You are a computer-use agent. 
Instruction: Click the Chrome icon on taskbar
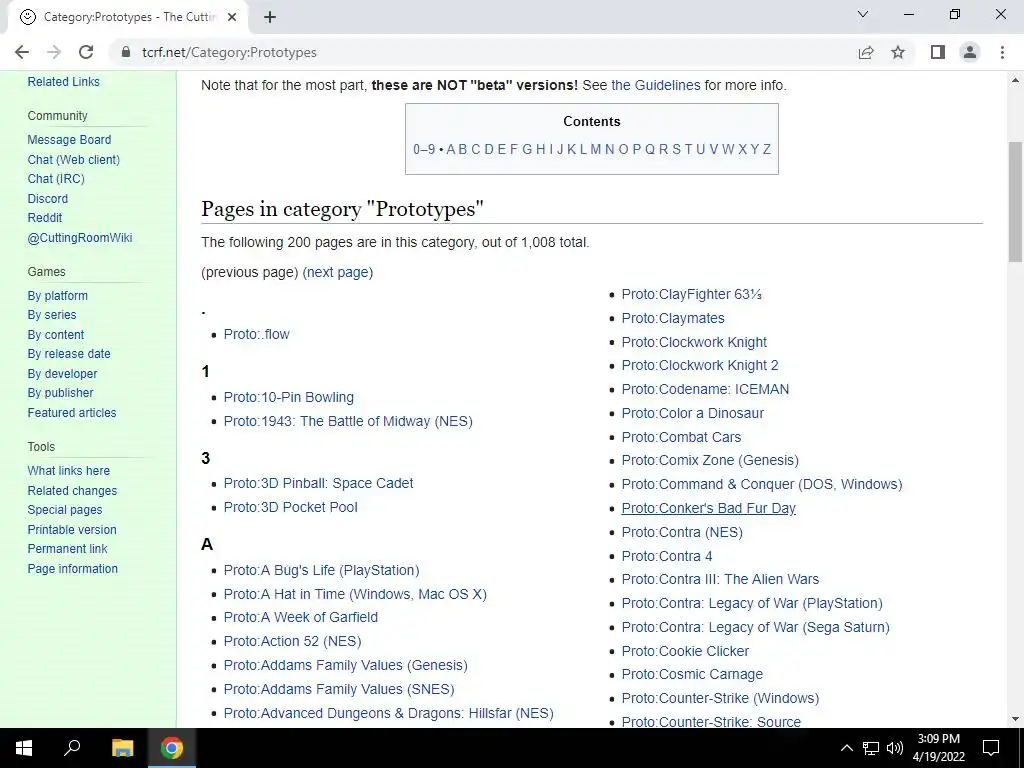tap(172, 748)
